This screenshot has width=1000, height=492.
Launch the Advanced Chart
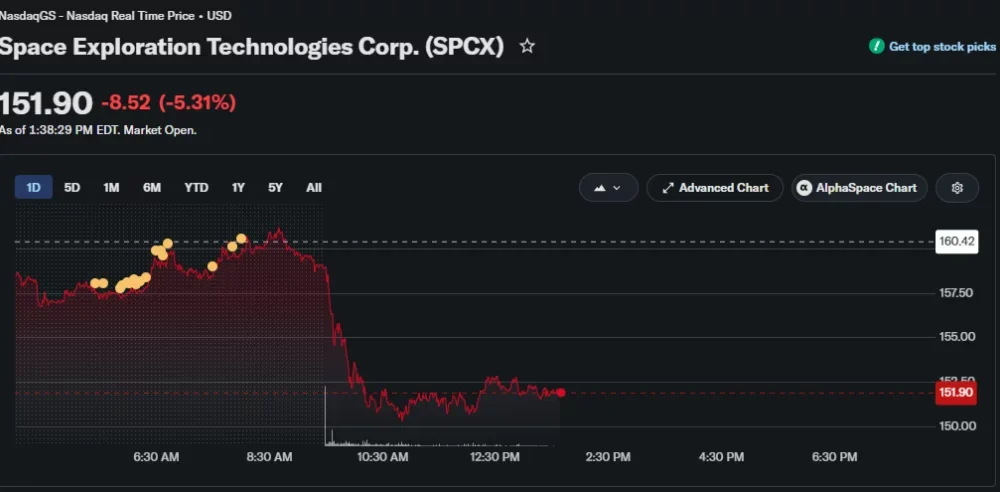(715, 188)
